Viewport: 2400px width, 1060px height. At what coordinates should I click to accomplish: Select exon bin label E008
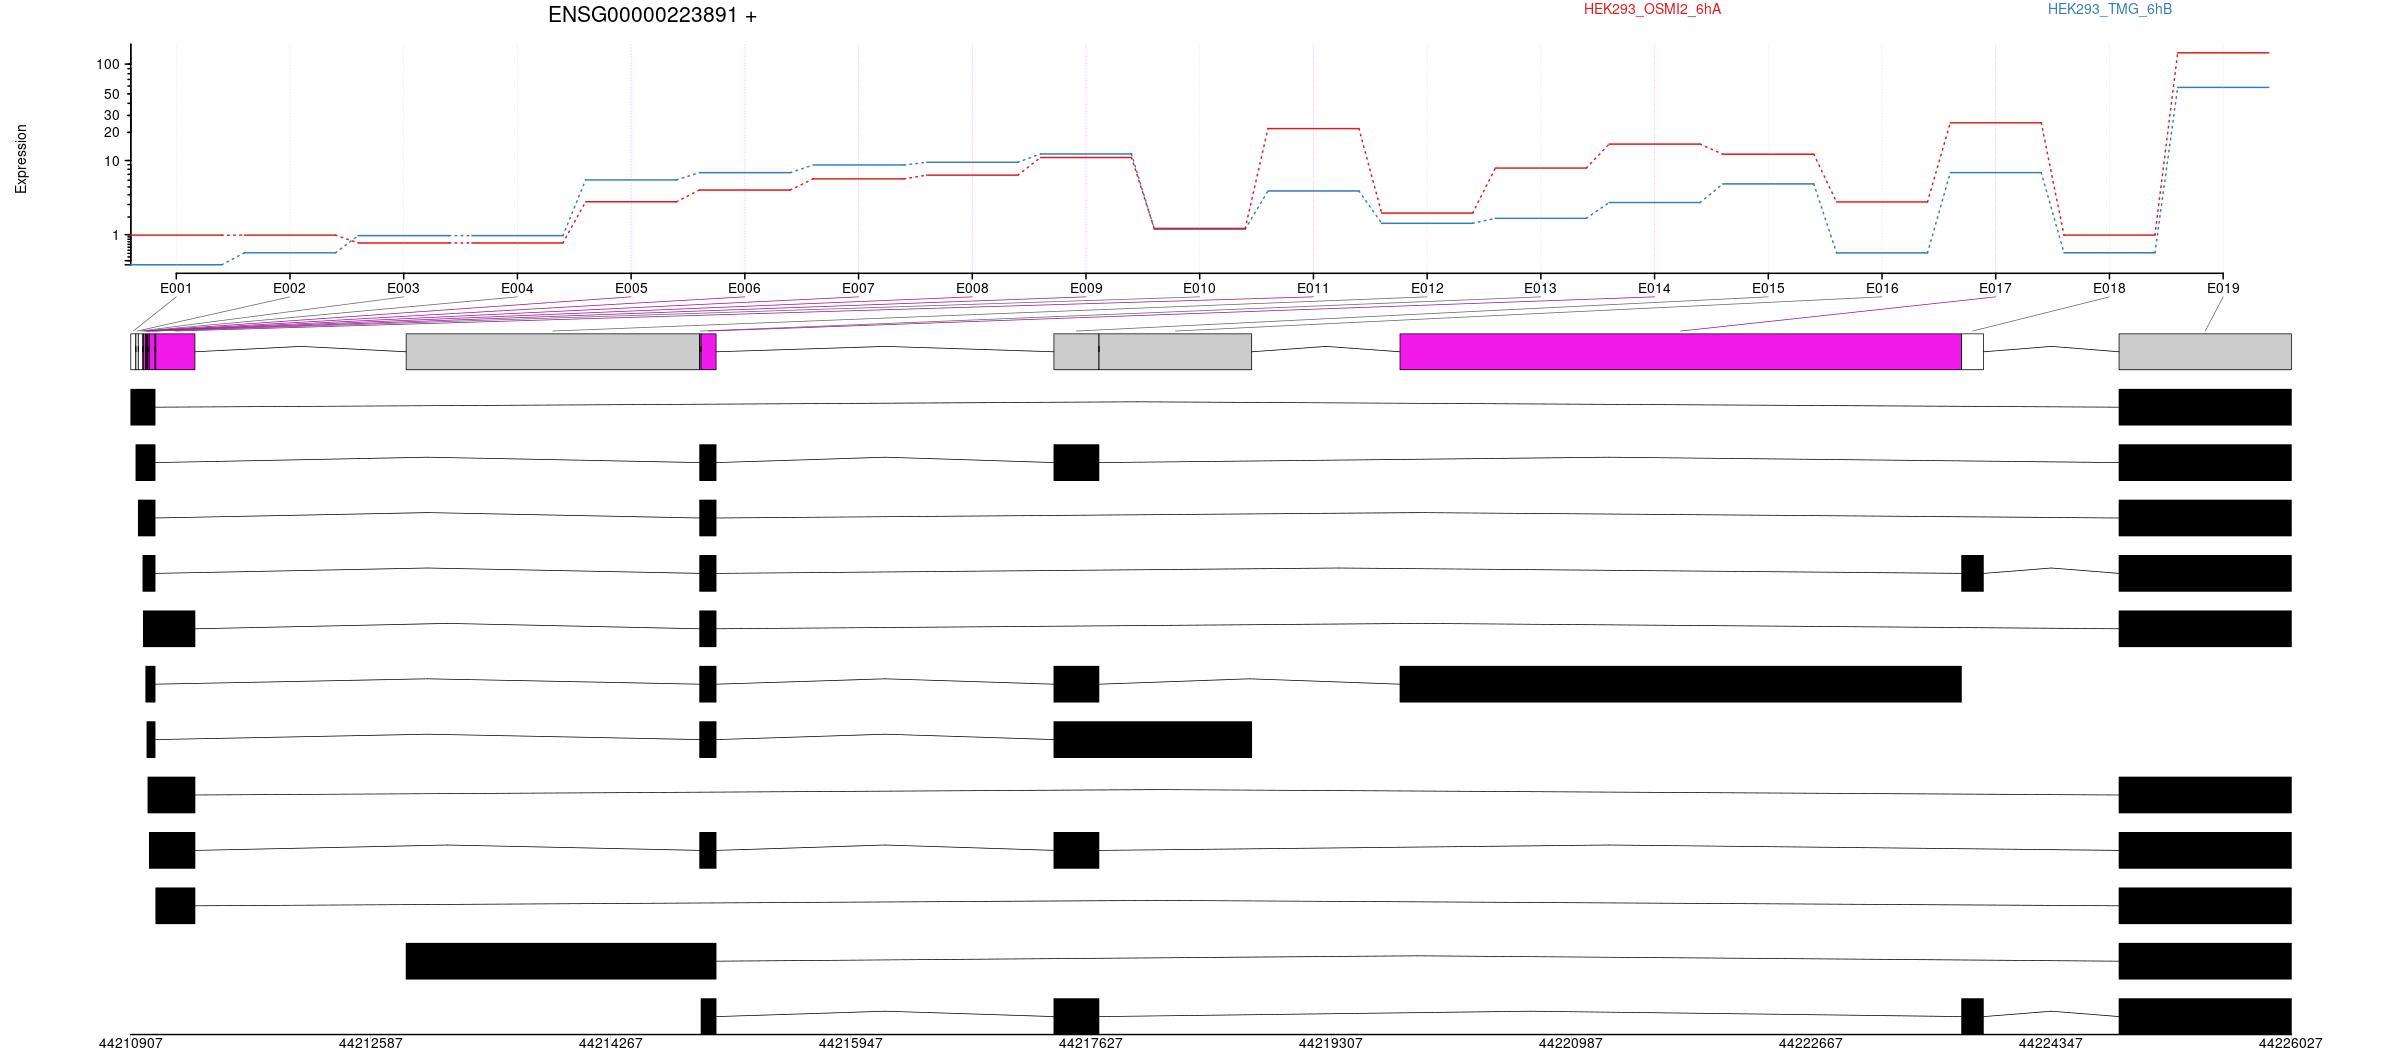click(x=972, y=289)
